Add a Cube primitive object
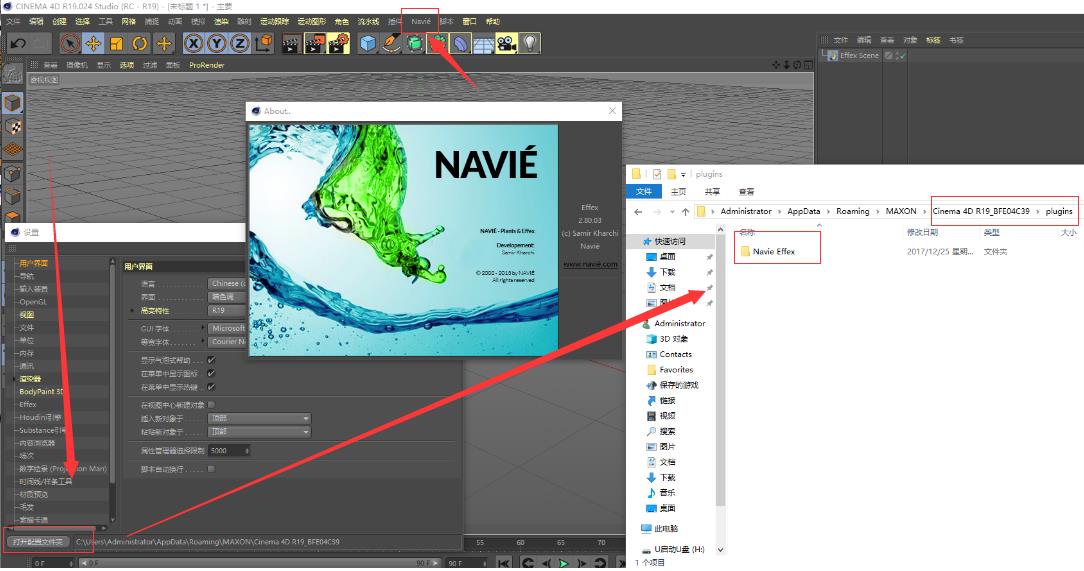Screen dimensions: 1084x571 click(x=369, y=43)
